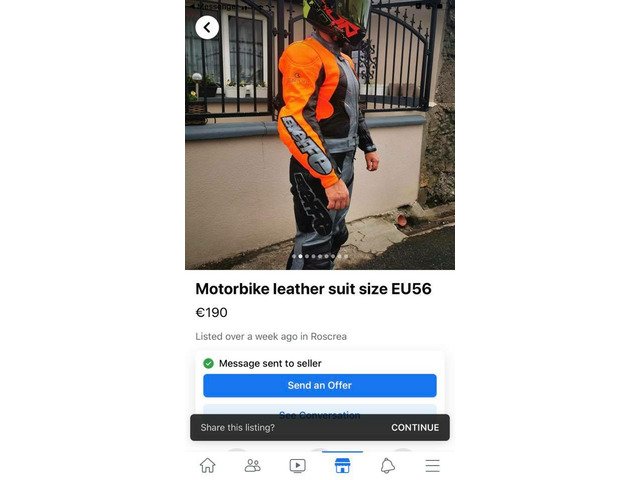640x480 pixels.
Task: Tap the green message sent checkmark
Action: [x=209, y=363]
